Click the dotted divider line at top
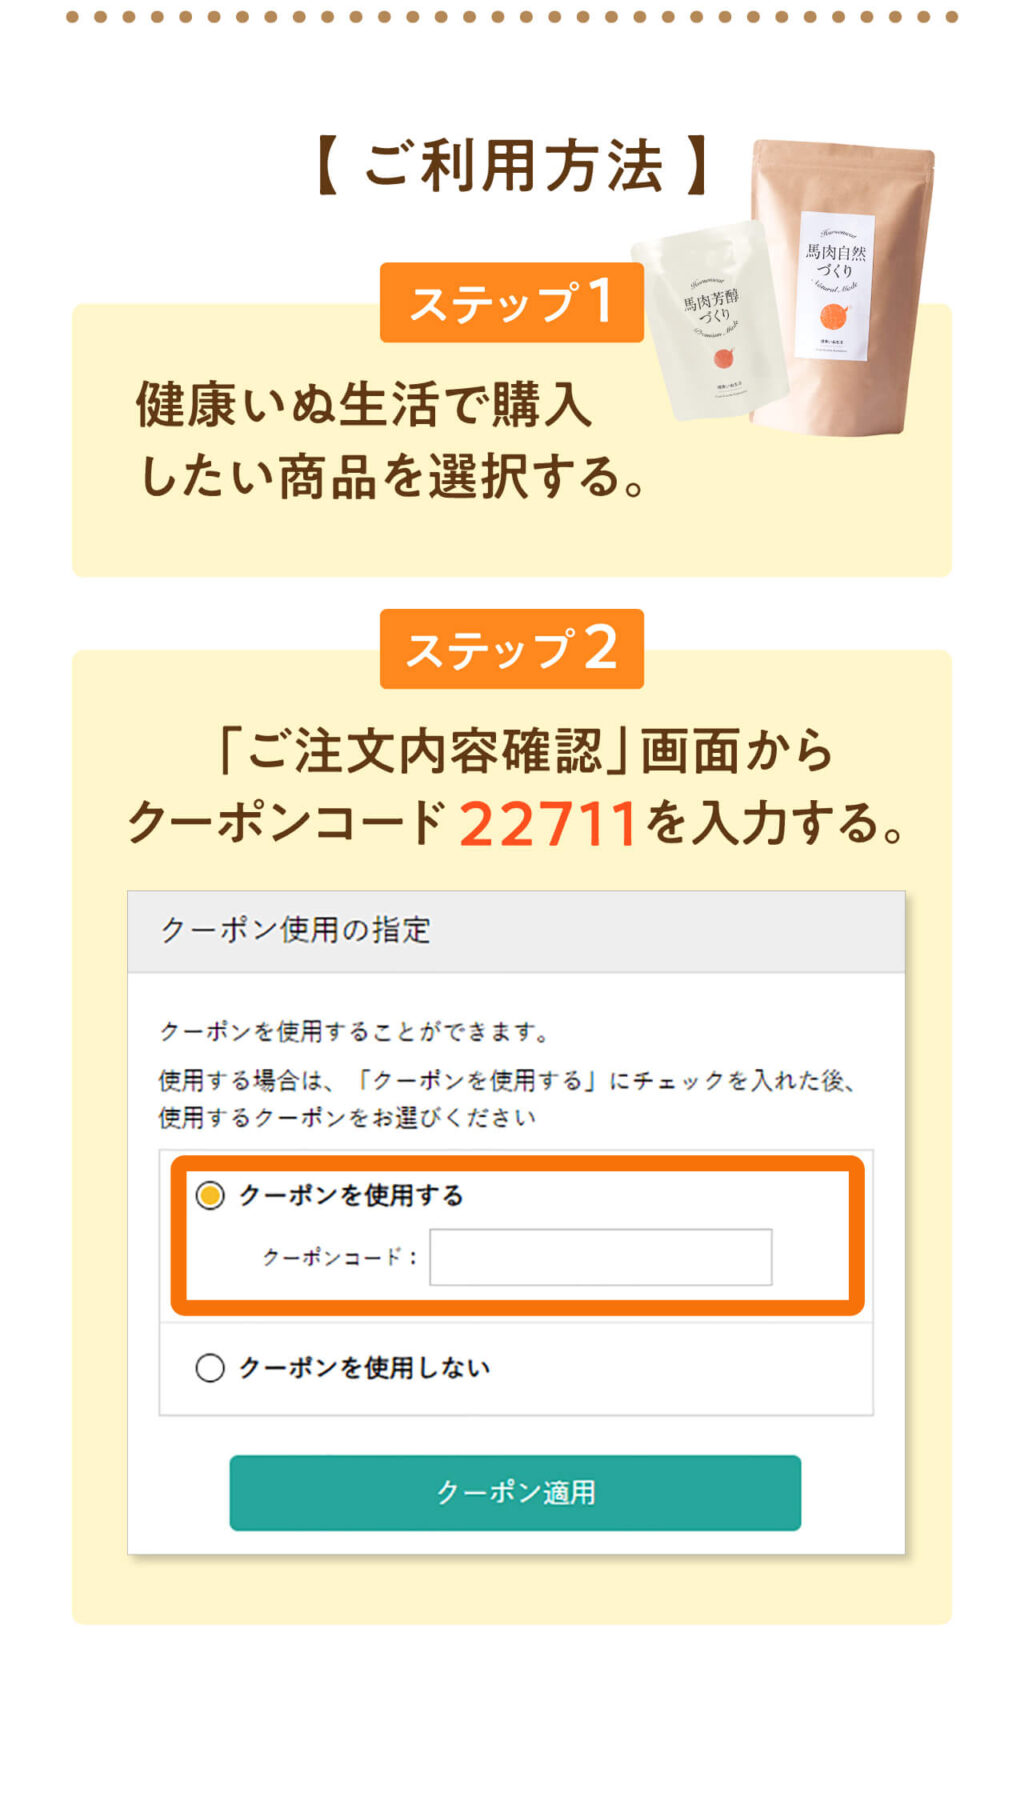The width and height of the screenshot is (1024, 1817). [x=512, y=16]
